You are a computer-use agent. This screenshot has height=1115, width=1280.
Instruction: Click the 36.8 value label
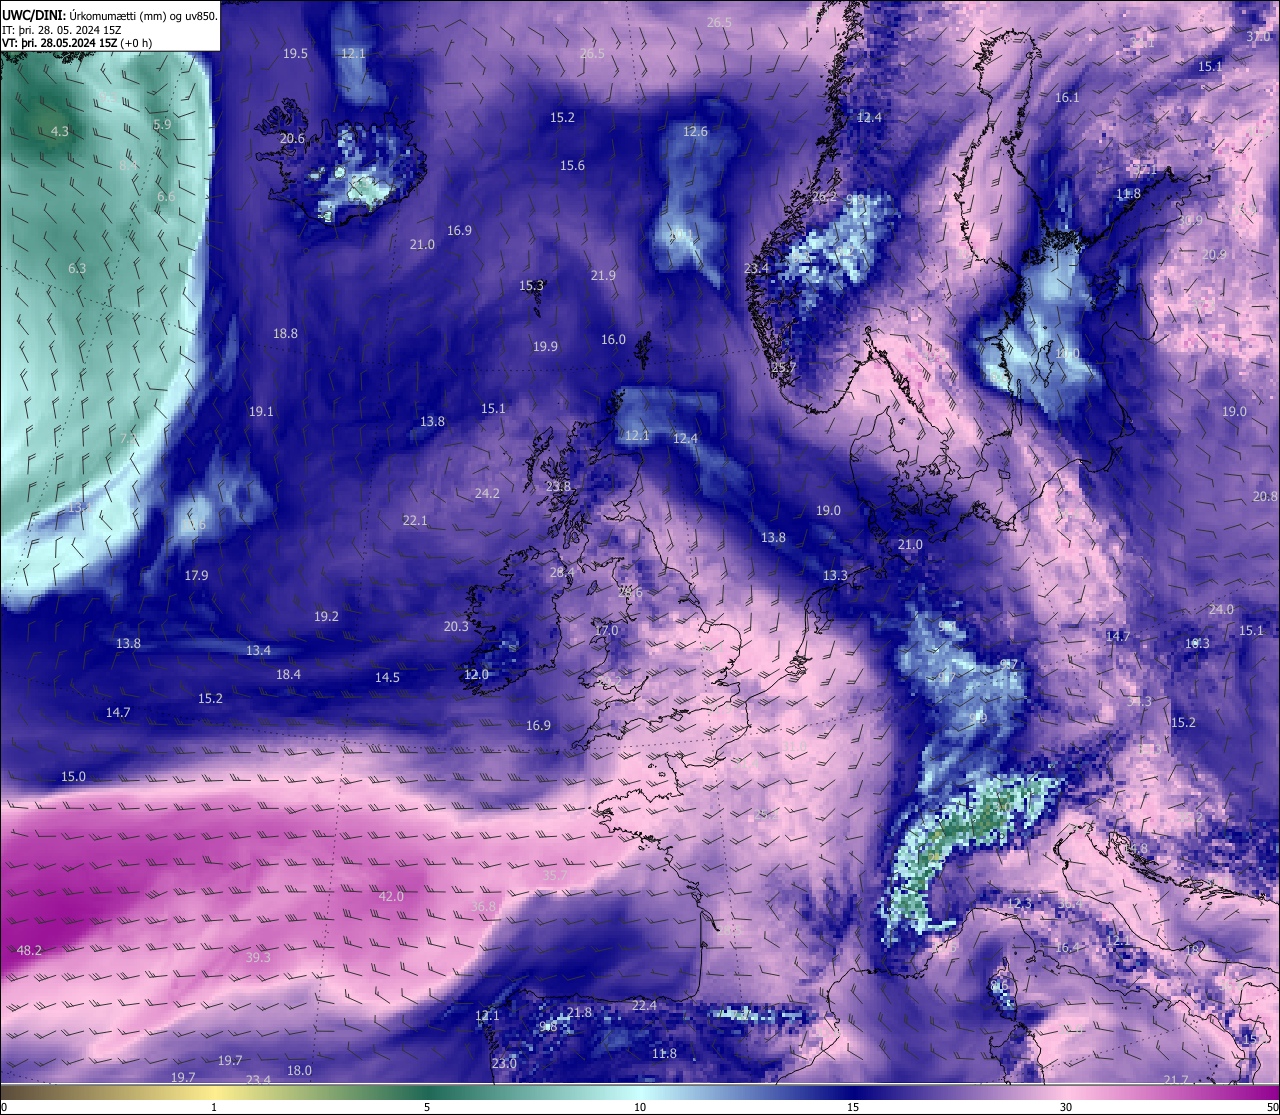click(483, 907)
